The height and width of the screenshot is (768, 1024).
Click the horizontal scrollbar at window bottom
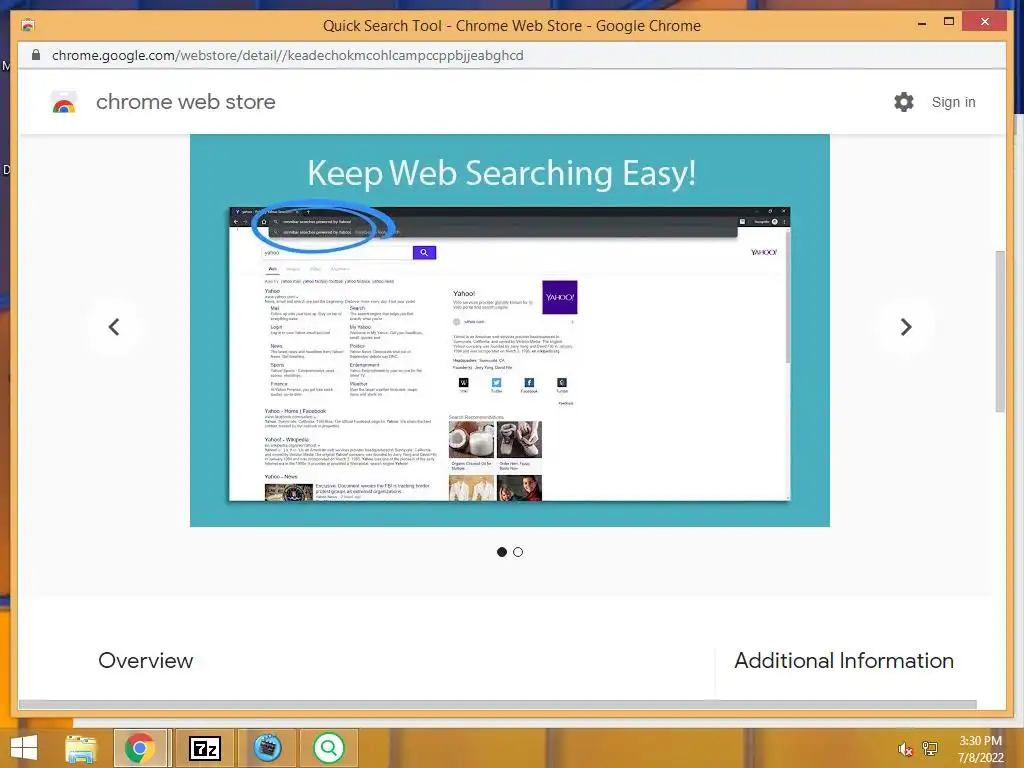tap(498, 704)
